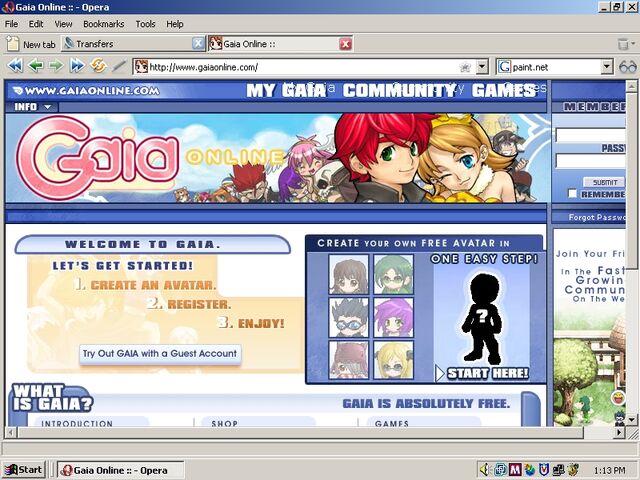This screenshot has width=640, height=480.
Task: Select the goggles-wearing spiky hair avatar
Action: [x=348, y=318]
